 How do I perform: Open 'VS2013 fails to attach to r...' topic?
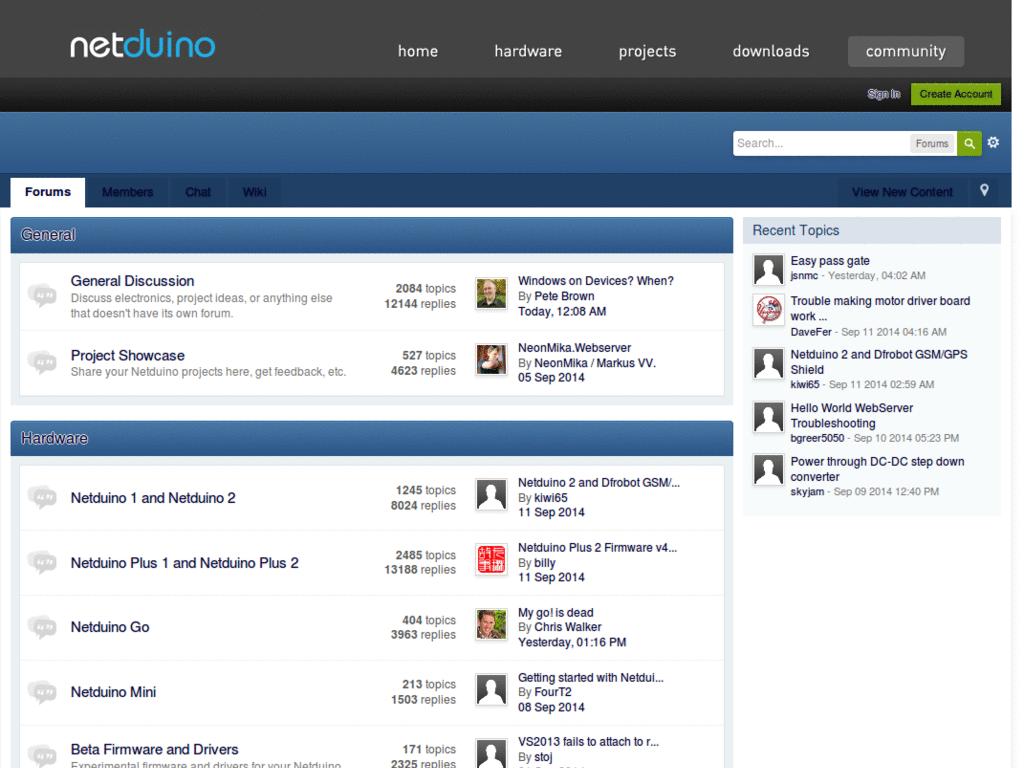pyautogui.click(x=588, y=741)
